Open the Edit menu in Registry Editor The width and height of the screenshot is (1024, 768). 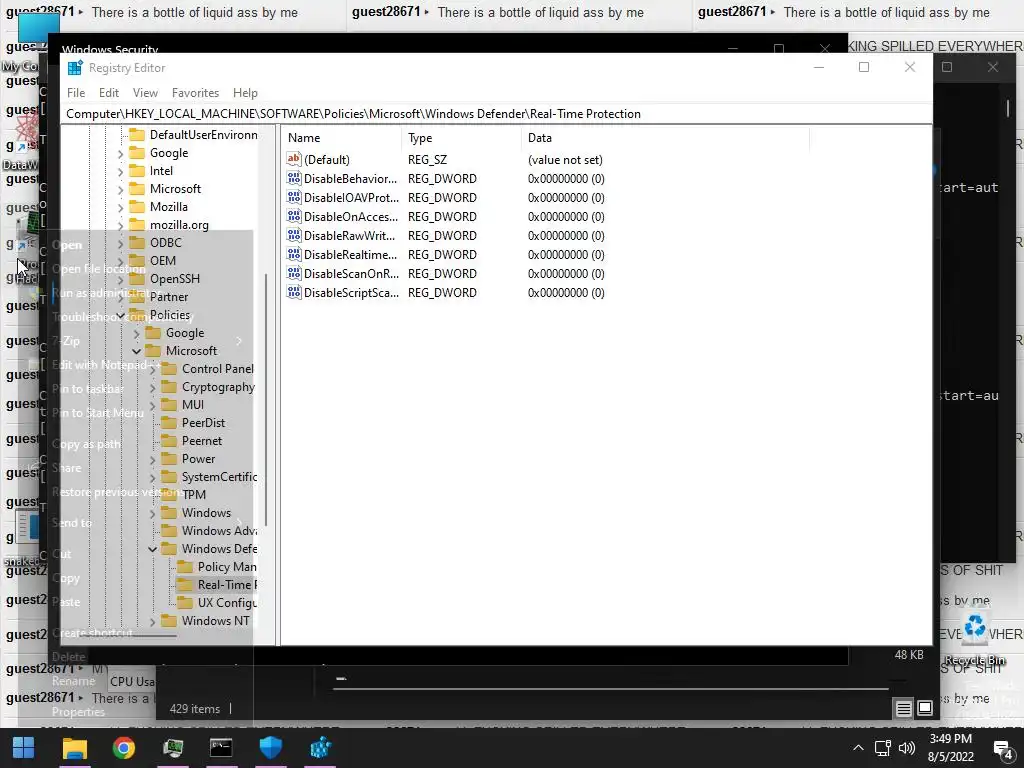[x=108, y=93]
